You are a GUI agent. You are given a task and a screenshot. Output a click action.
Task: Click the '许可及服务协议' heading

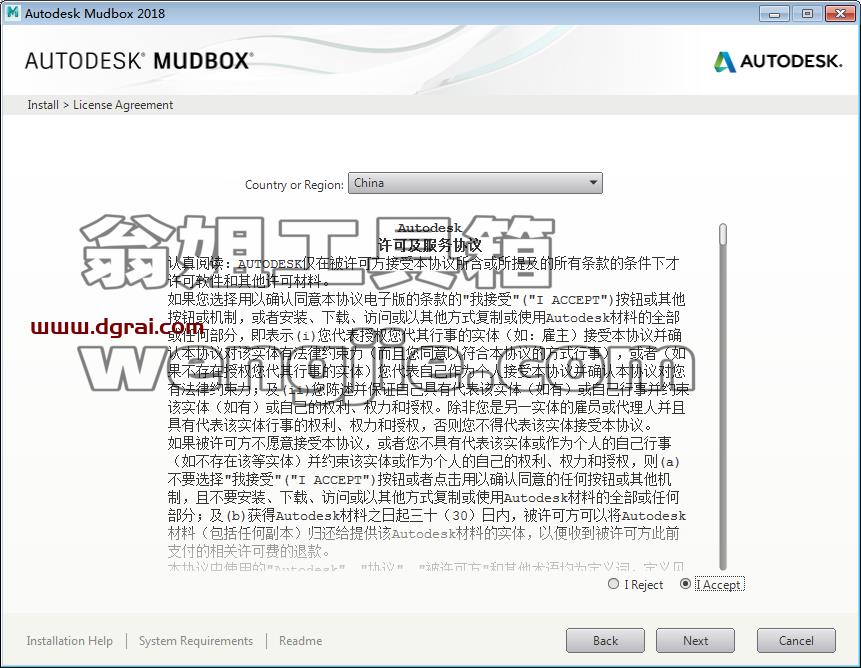pos(429,245)
